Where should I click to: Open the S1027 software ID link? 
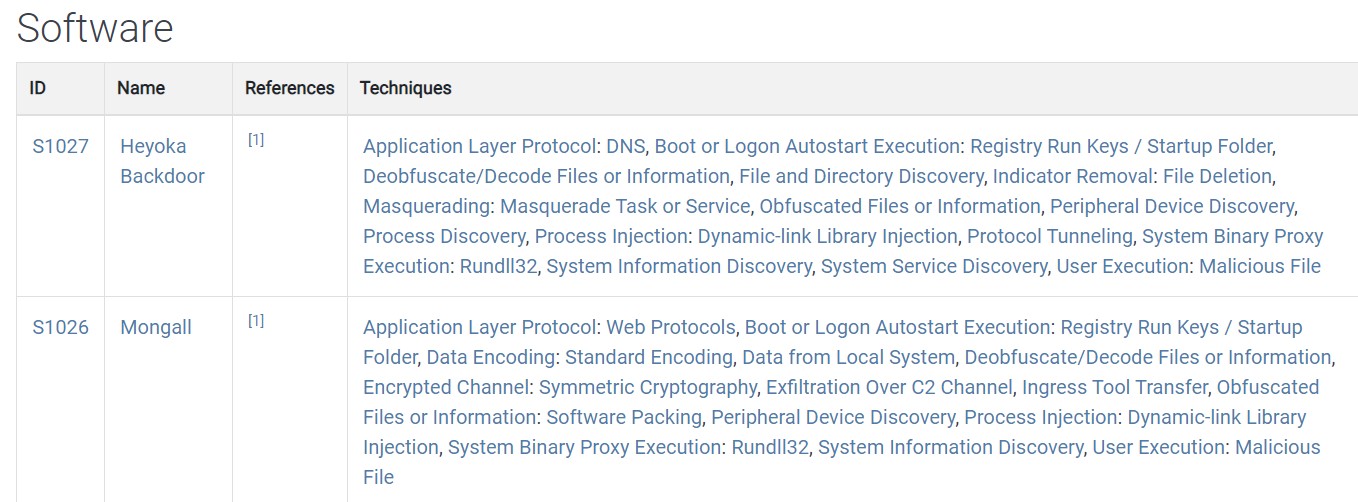60,146
